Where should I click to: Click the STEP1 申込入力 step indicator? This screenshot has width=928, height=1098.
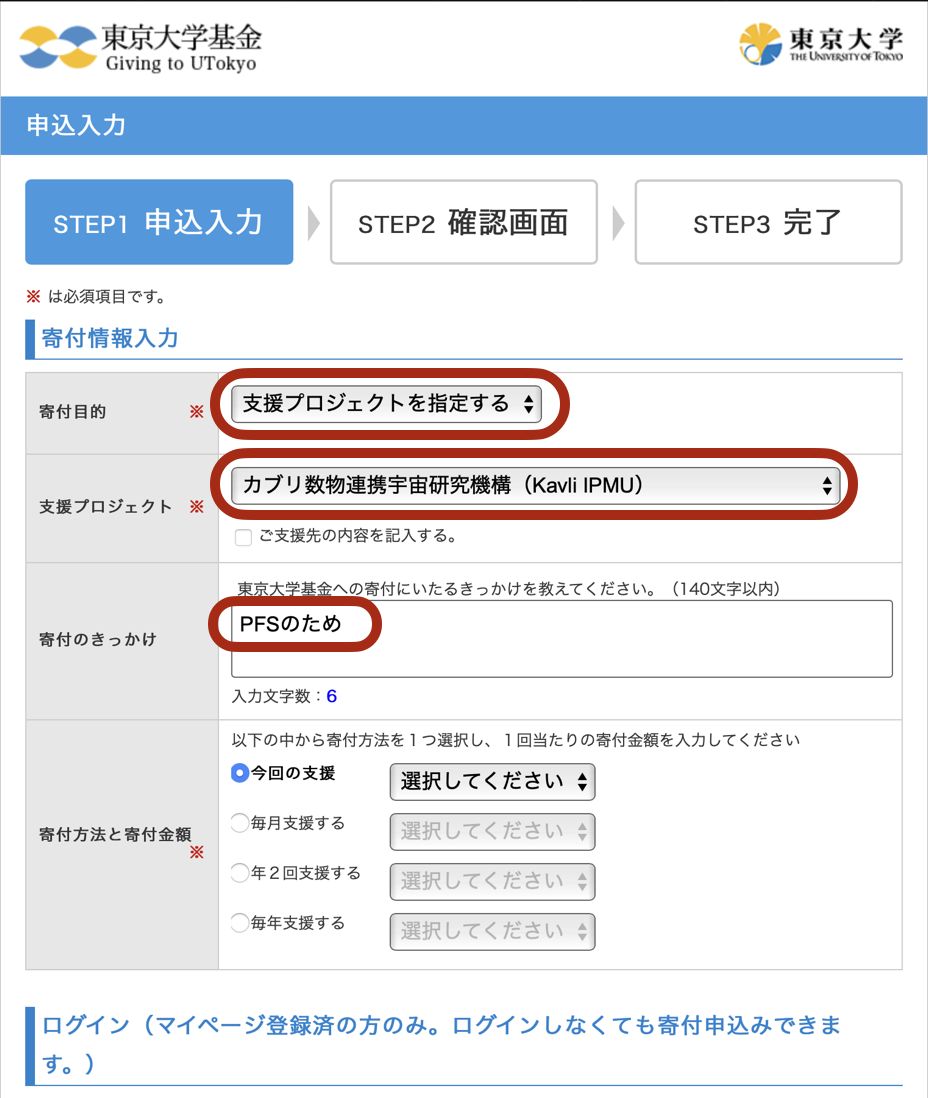(x=158, y=222)
